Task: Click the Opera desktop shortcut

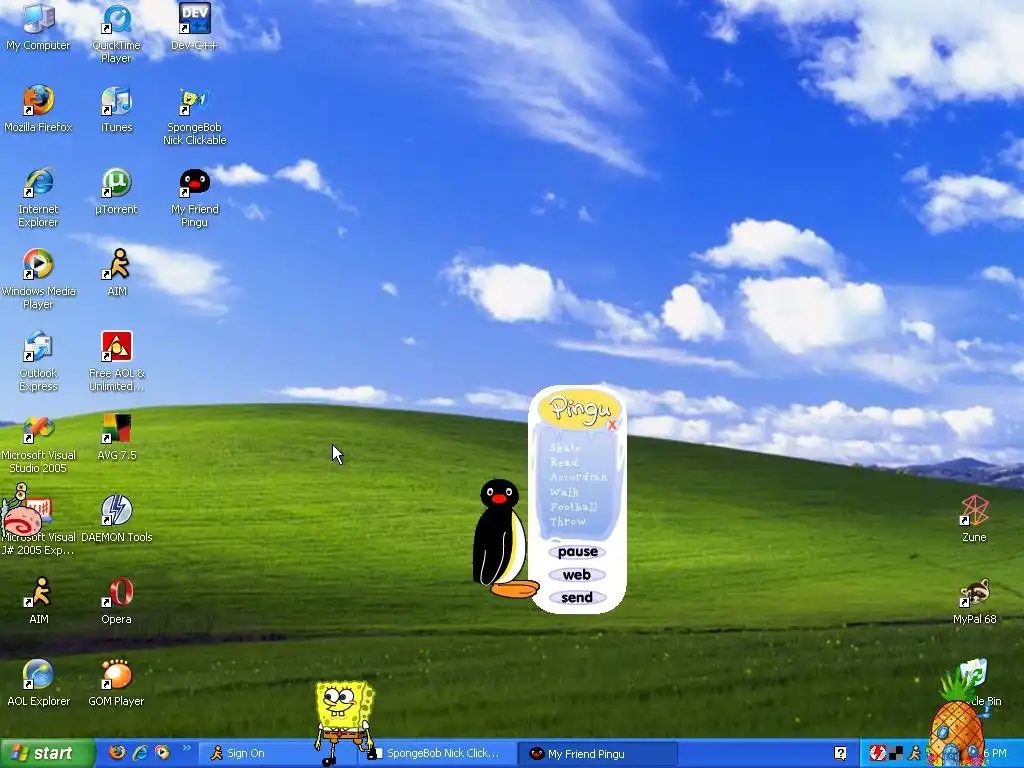Action: click(116, 600)
